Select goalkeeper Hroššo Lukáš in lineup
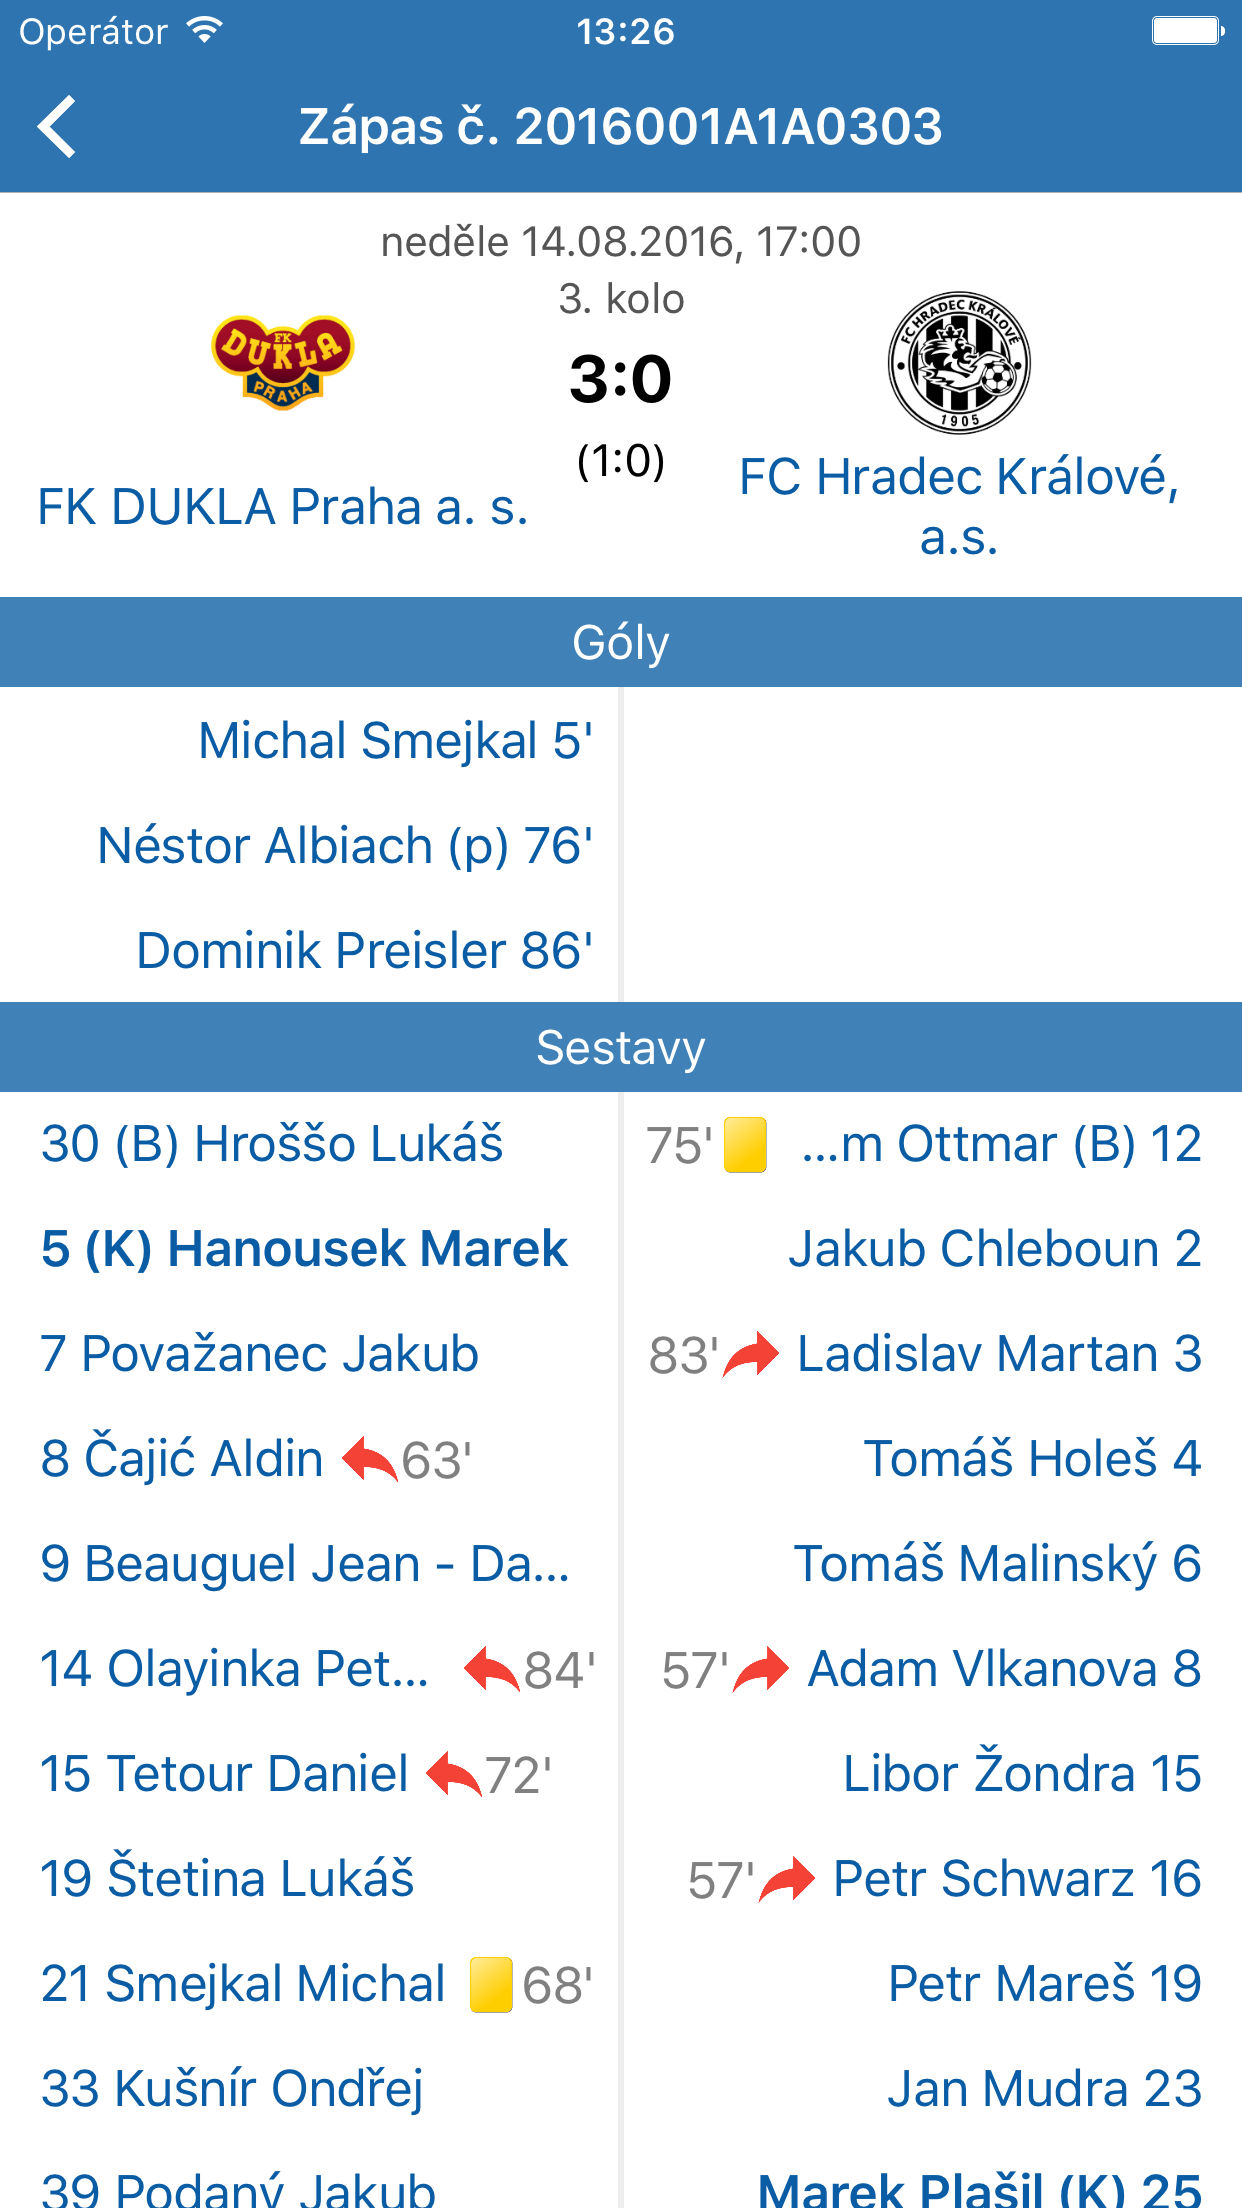 tap(272, 1145)
